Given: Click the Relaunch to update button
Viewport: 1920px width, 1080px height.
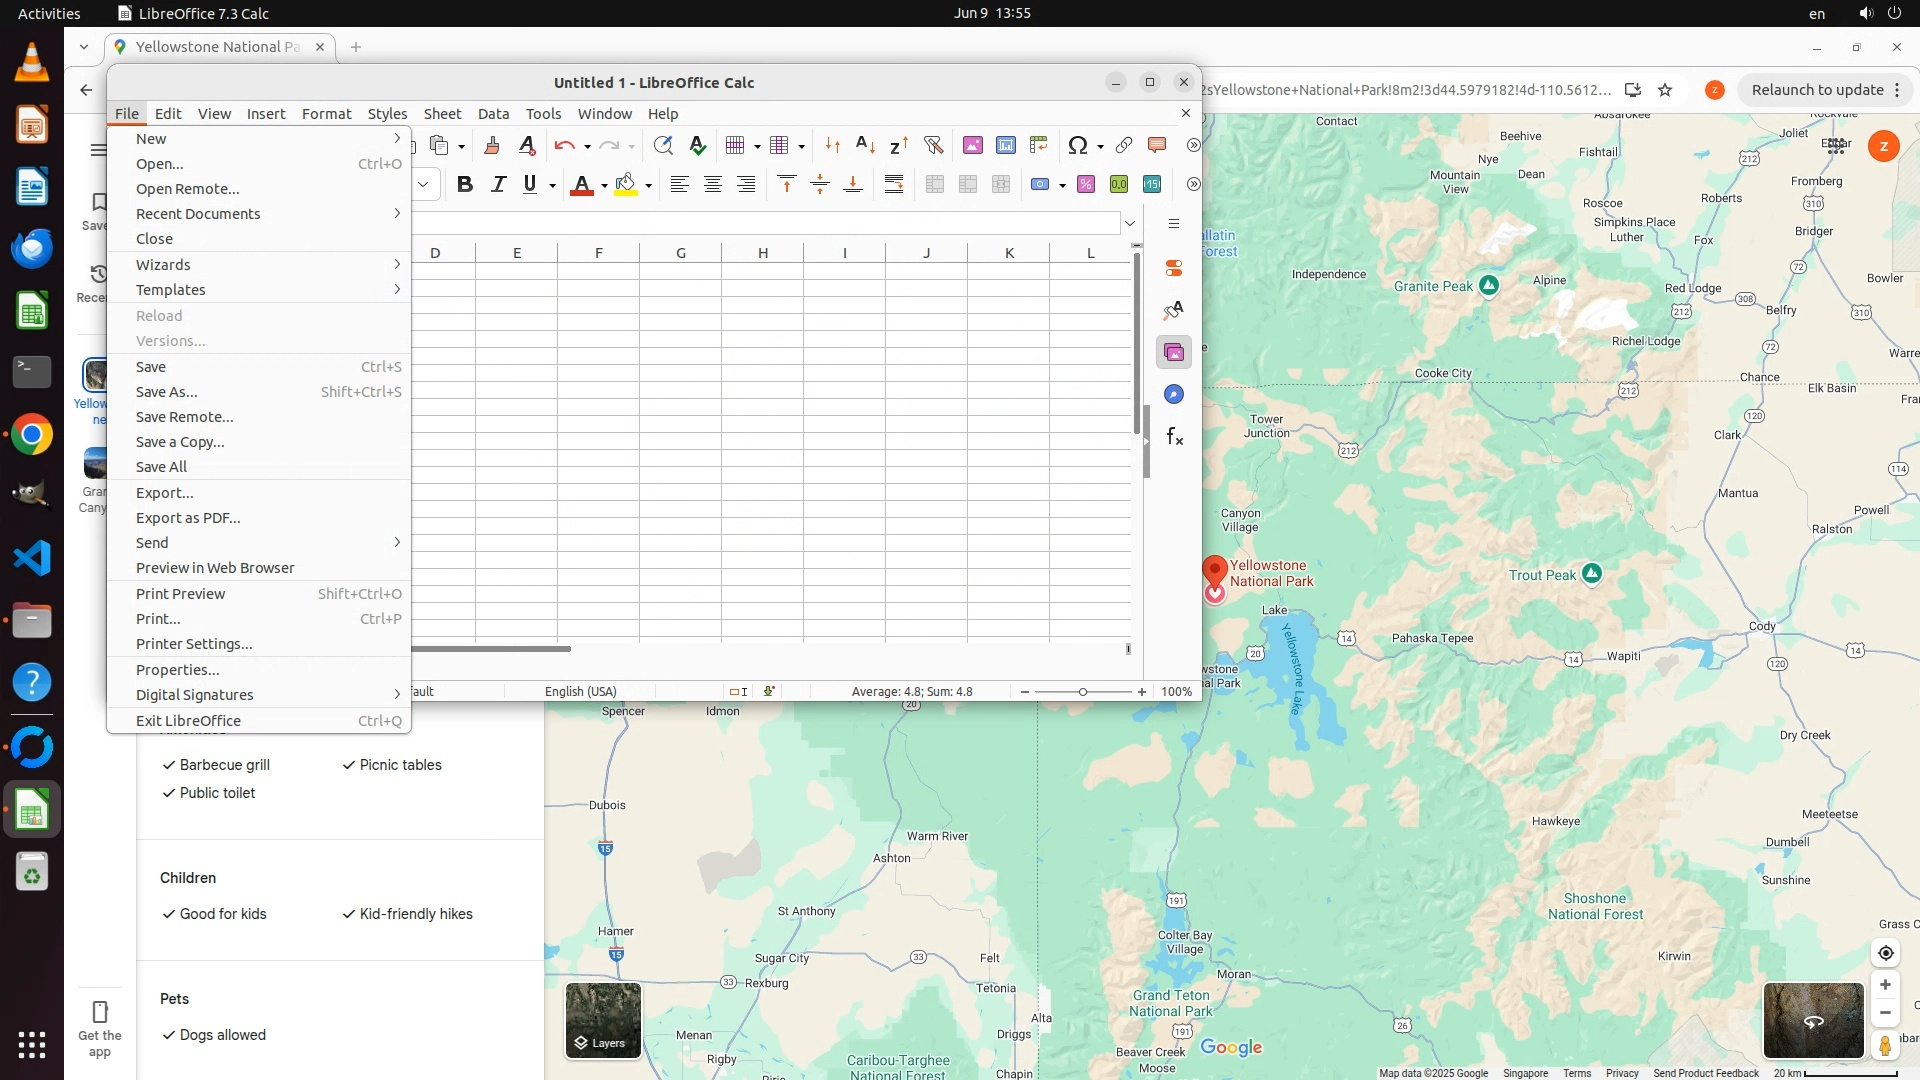Looking at the screenshot, I should coord(1817,90).
